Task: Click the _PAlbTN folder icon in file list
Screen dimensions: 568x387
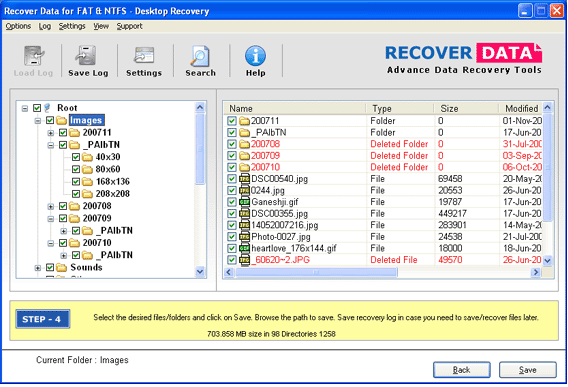Action: point(245,133)
